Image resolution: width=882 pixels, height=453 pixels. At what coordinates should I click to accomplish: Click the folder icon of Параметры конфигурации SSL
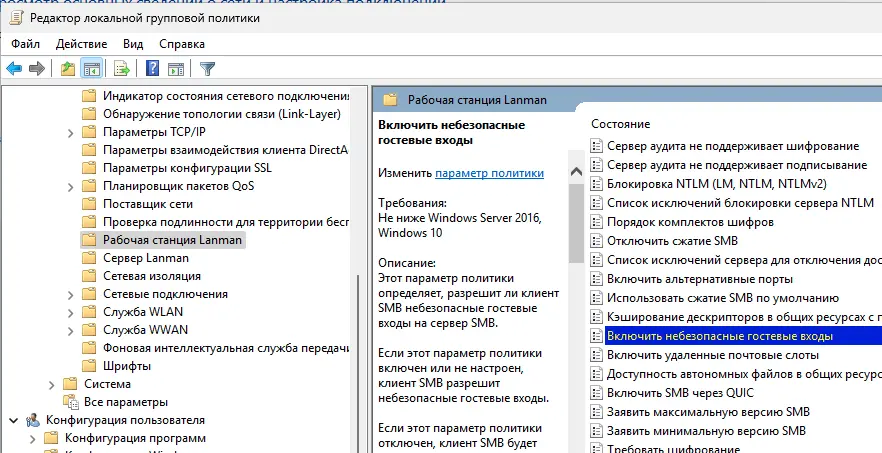pos(89,168)
